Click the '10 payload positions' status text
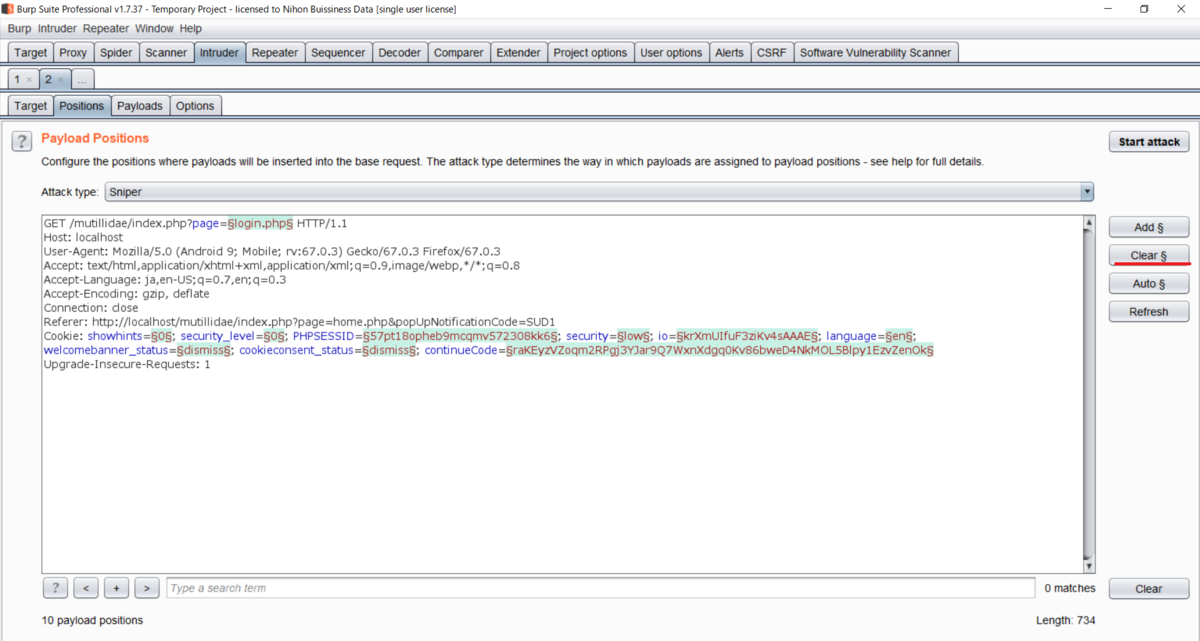 [x=92, y=620]
